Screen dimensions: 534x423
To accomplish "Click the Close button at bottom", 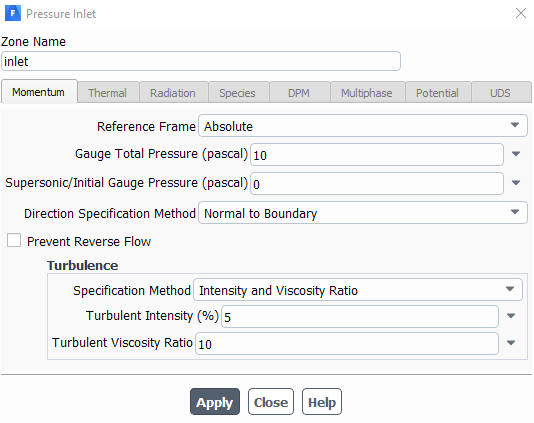I will 271,402.
